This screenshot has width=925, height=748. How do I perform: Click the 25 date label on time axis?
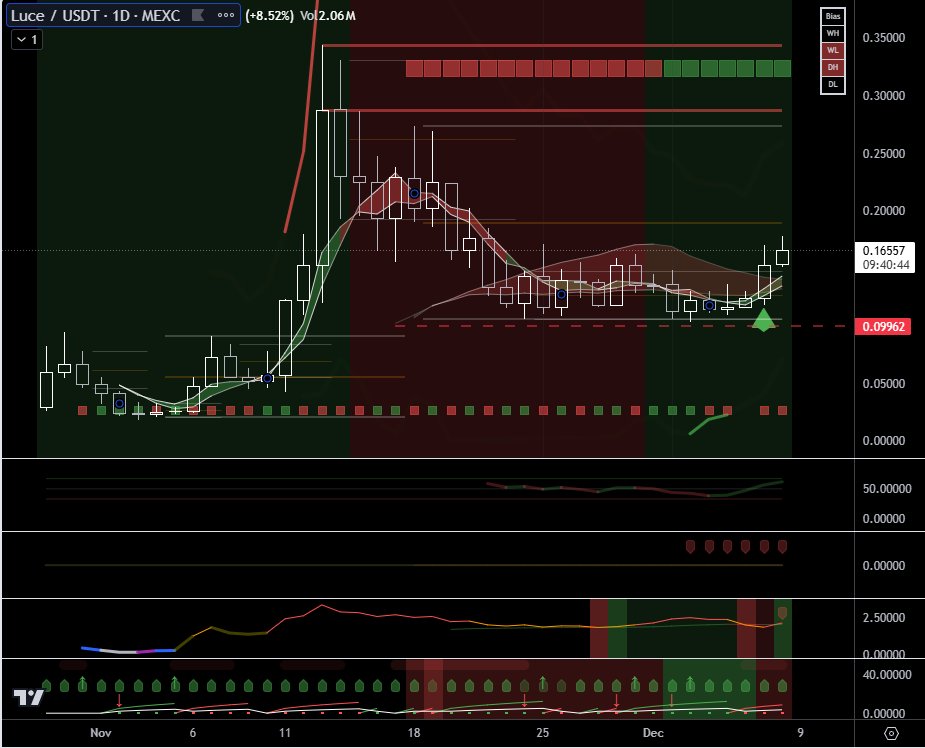click(x=542, y=733)
